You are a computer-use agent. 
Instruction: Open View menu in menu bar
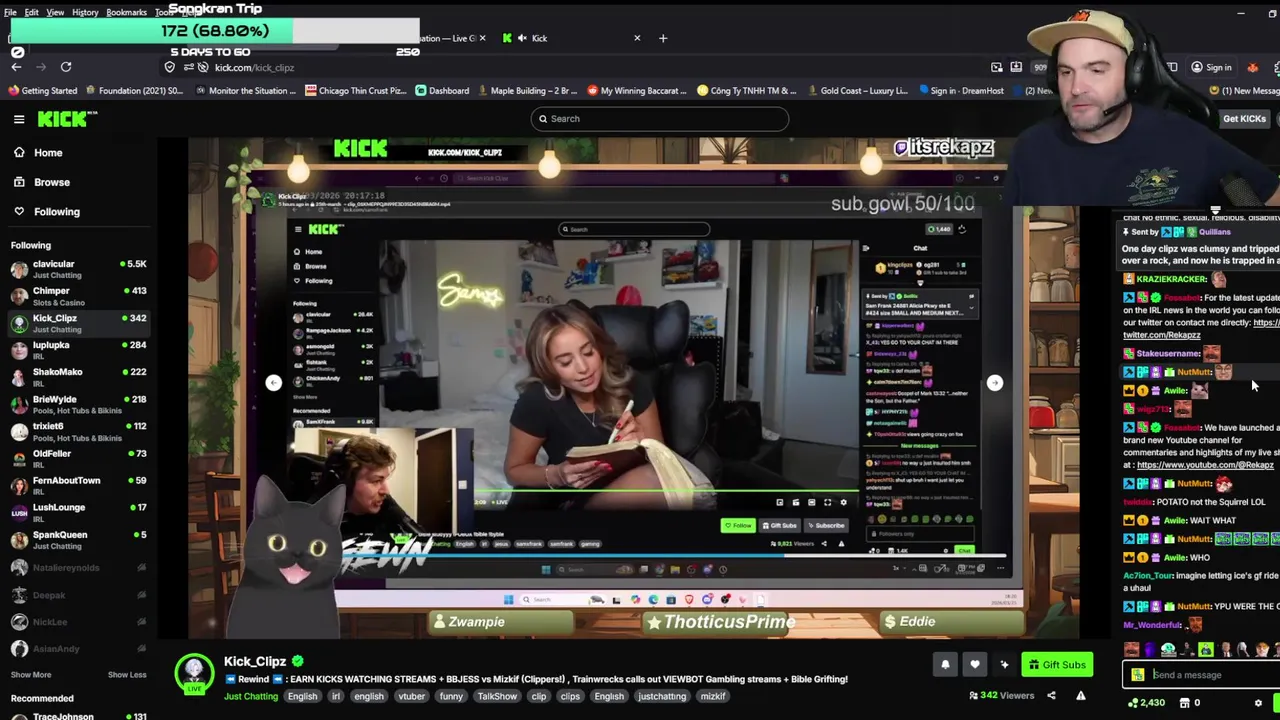point(55,12)
